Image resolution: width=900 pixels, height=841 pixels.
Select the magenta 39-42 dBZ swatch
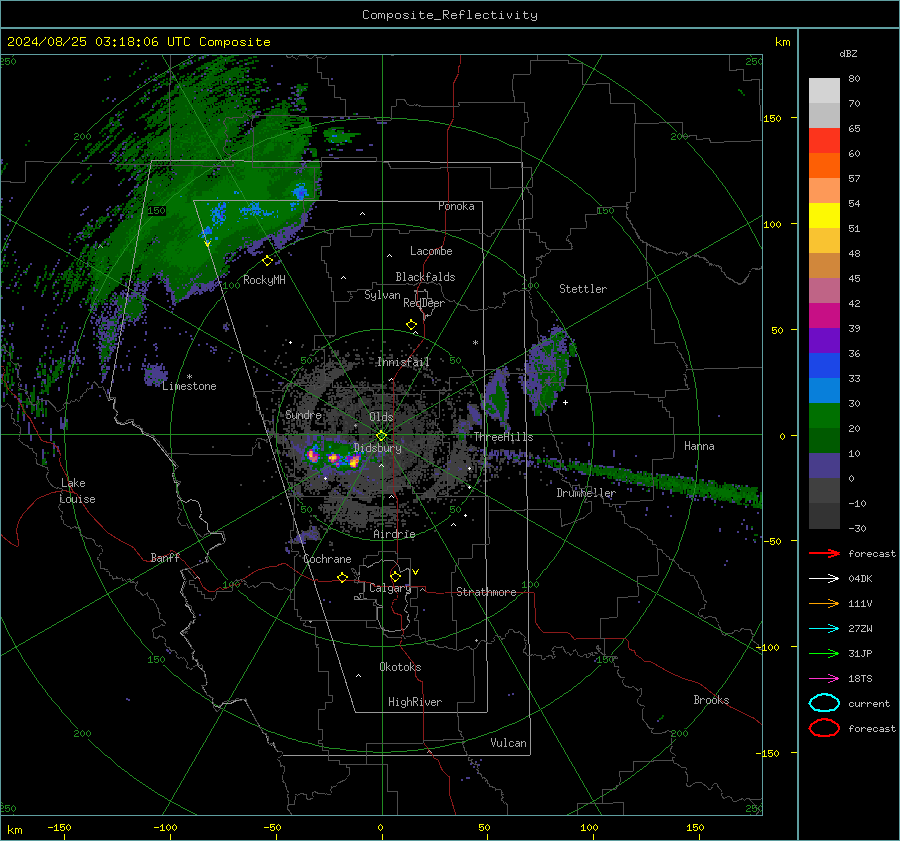point(824,316)
